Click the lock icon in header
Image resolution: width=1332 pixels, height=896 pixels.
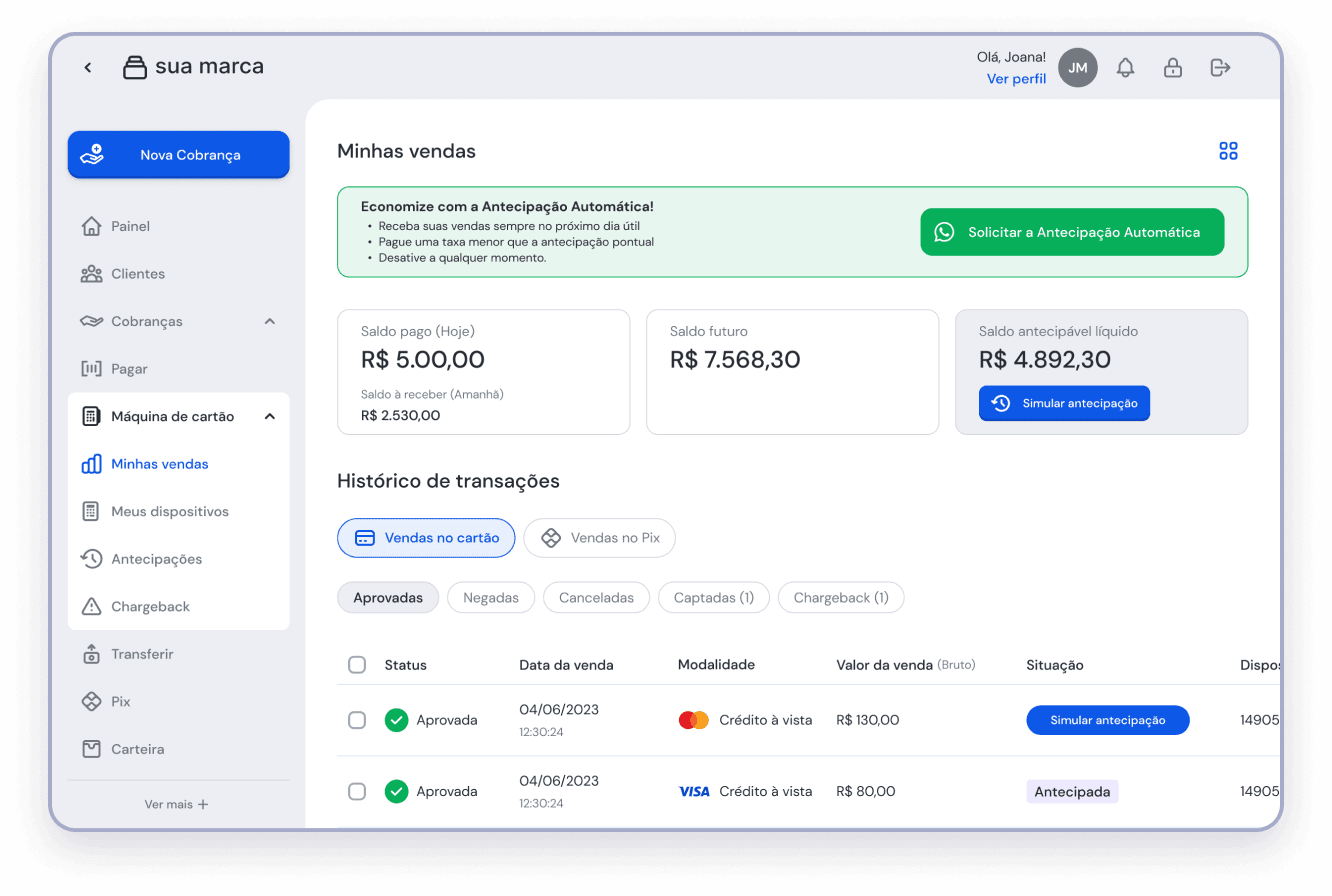1173,68
